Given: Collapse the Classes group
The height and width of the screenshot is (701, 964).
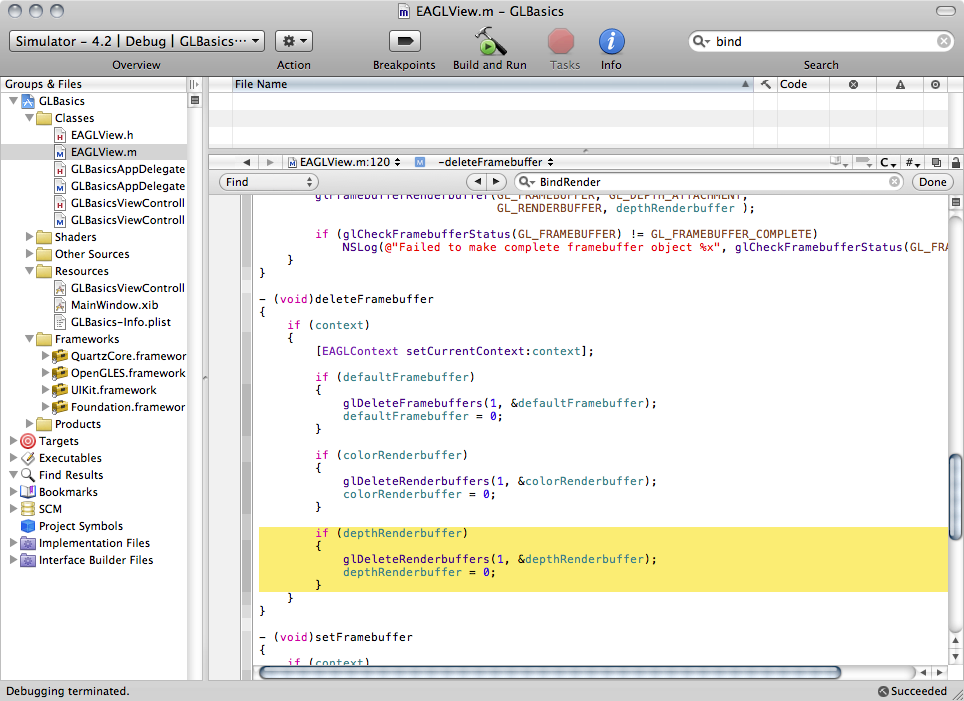Looking at the screenshot, I should pyautogui.click(x=29, y=117).
